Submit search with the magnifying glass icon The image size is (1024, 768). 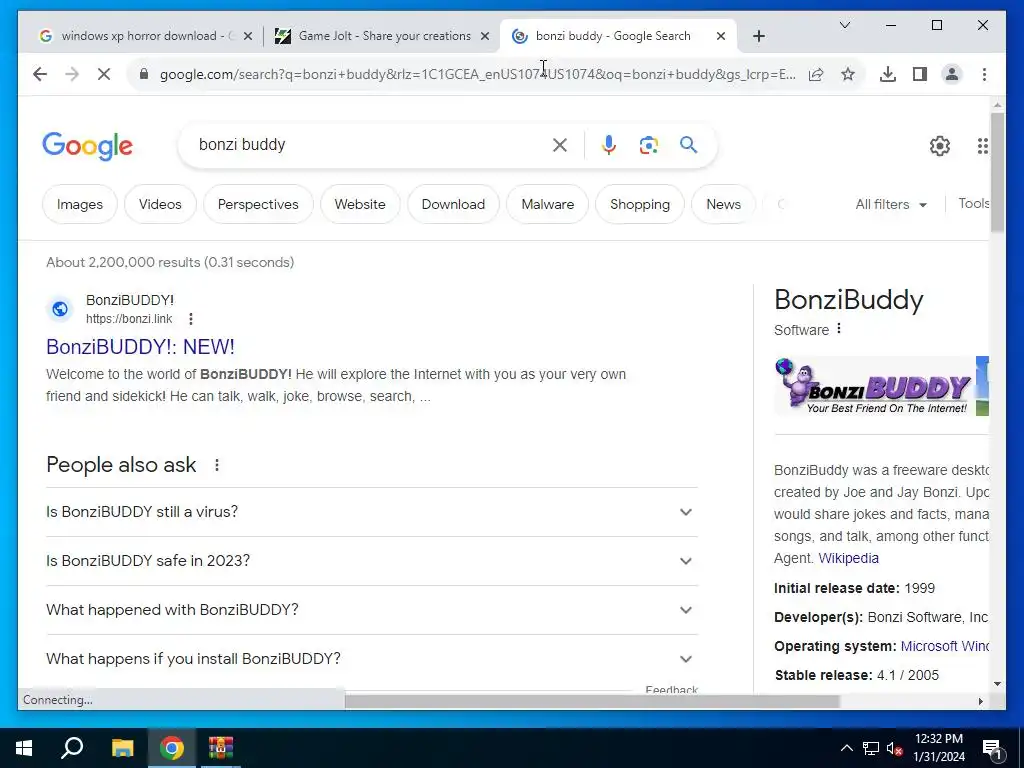[688, 144]
